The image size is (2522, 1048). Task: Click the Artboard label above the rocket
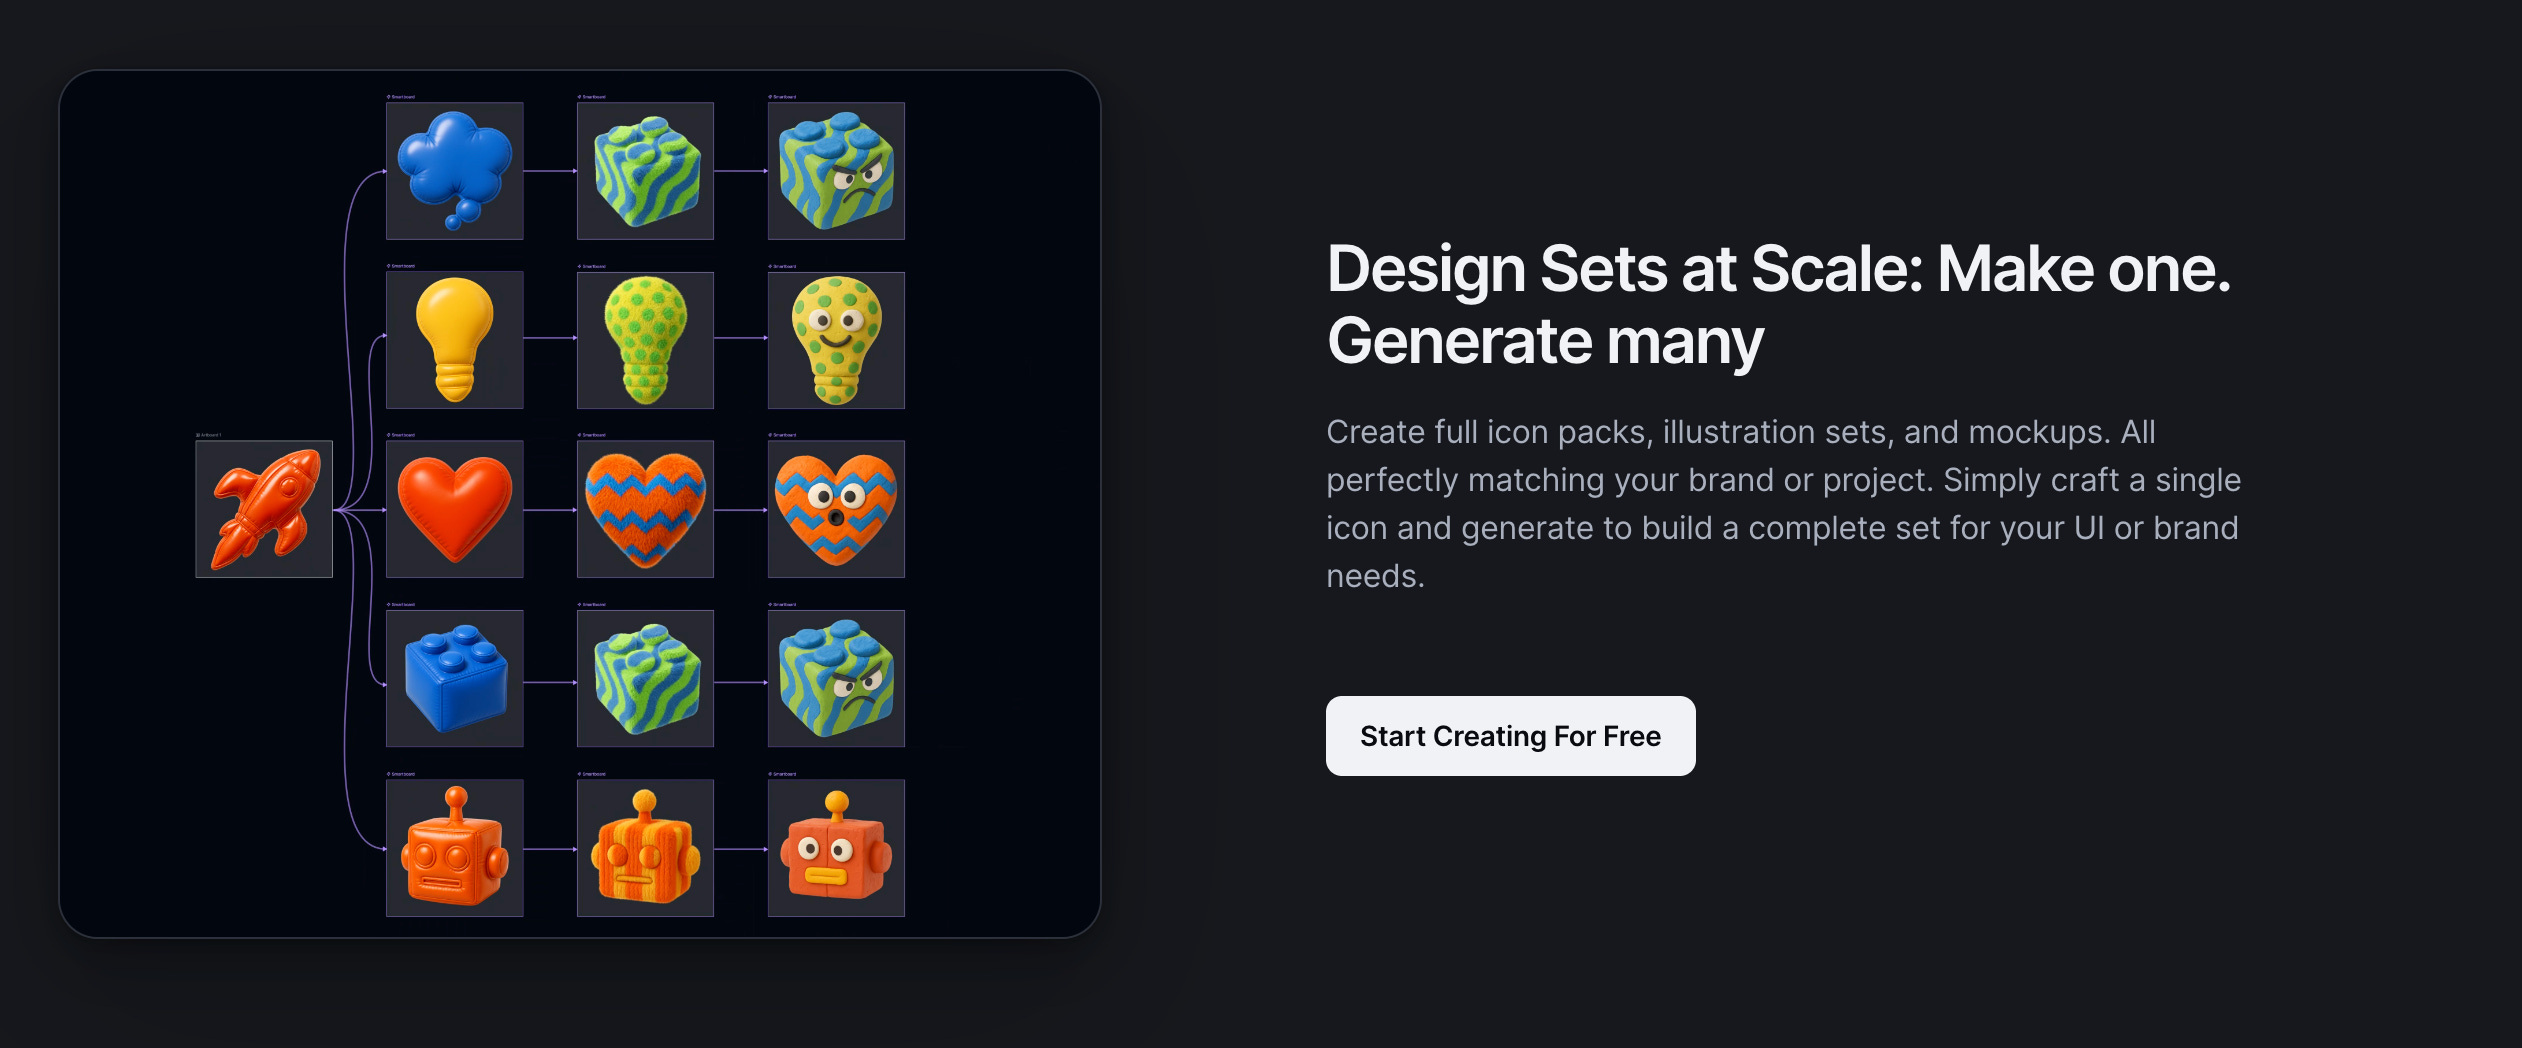point(209,435)
